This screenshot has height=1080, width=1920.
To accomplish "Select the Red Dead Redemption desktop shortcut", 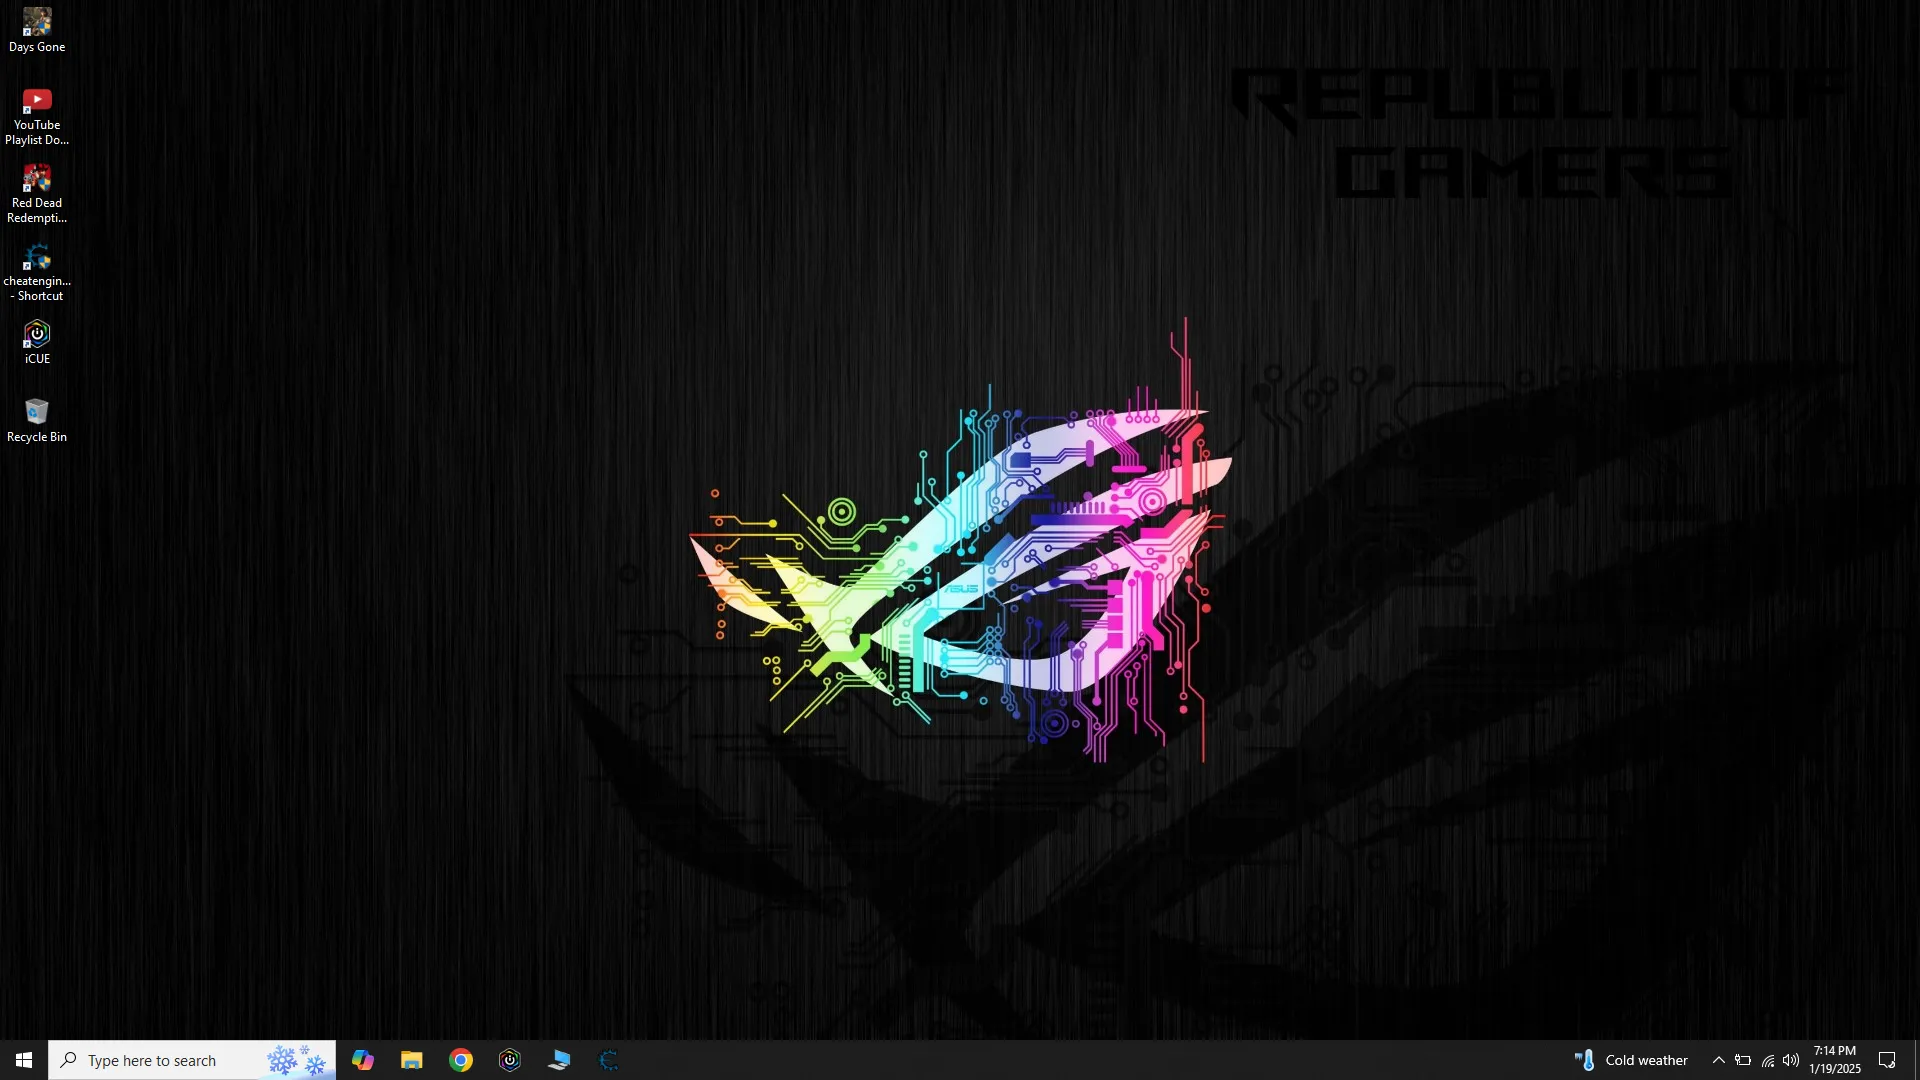I will [x=37, y=195].
